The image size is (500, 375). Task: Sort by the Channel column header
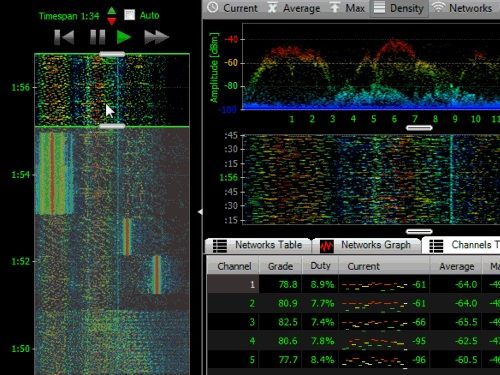click(x=233, y=266)
